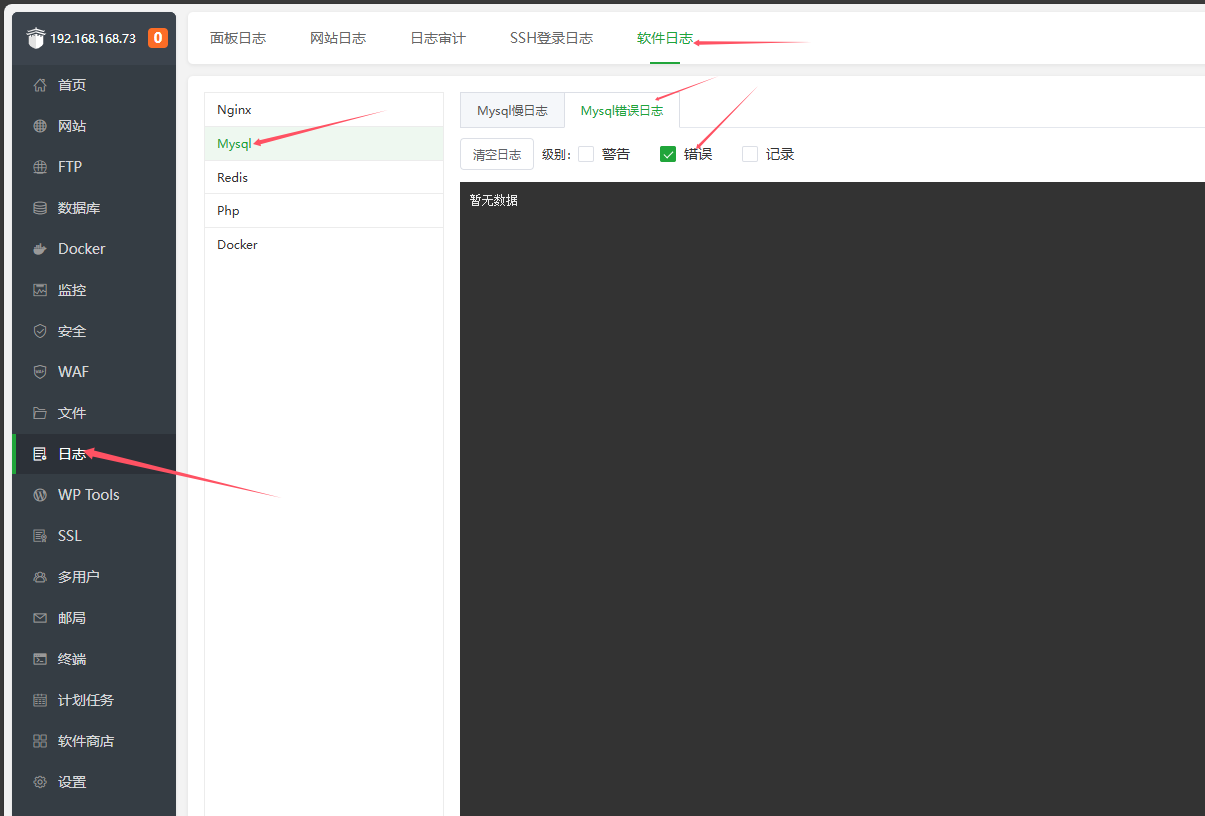This screenshot has width=1205, height=816.
Task: Click the FTP globe icon in sidebar
Action: pos(40,167)
